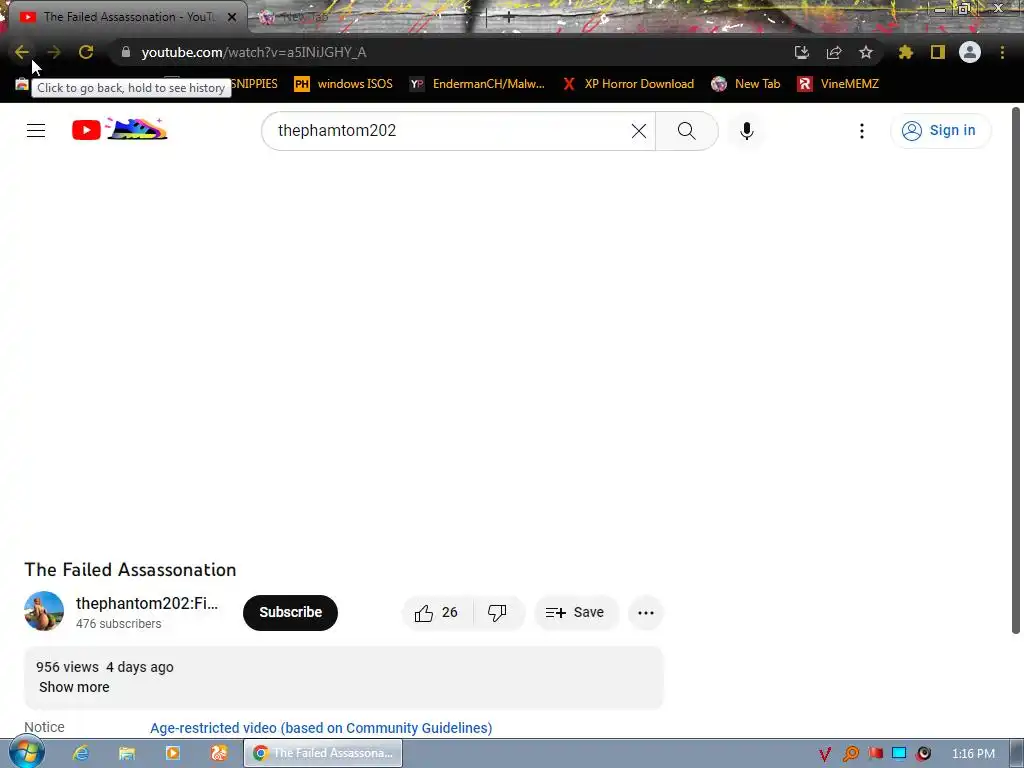Click the Sign in button
Screen dimensions: 1024x768
[940, 131]
